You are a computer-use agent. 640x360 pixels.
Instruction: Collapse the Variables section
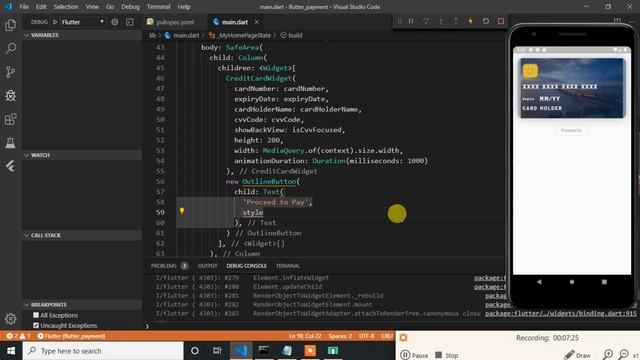82,36
